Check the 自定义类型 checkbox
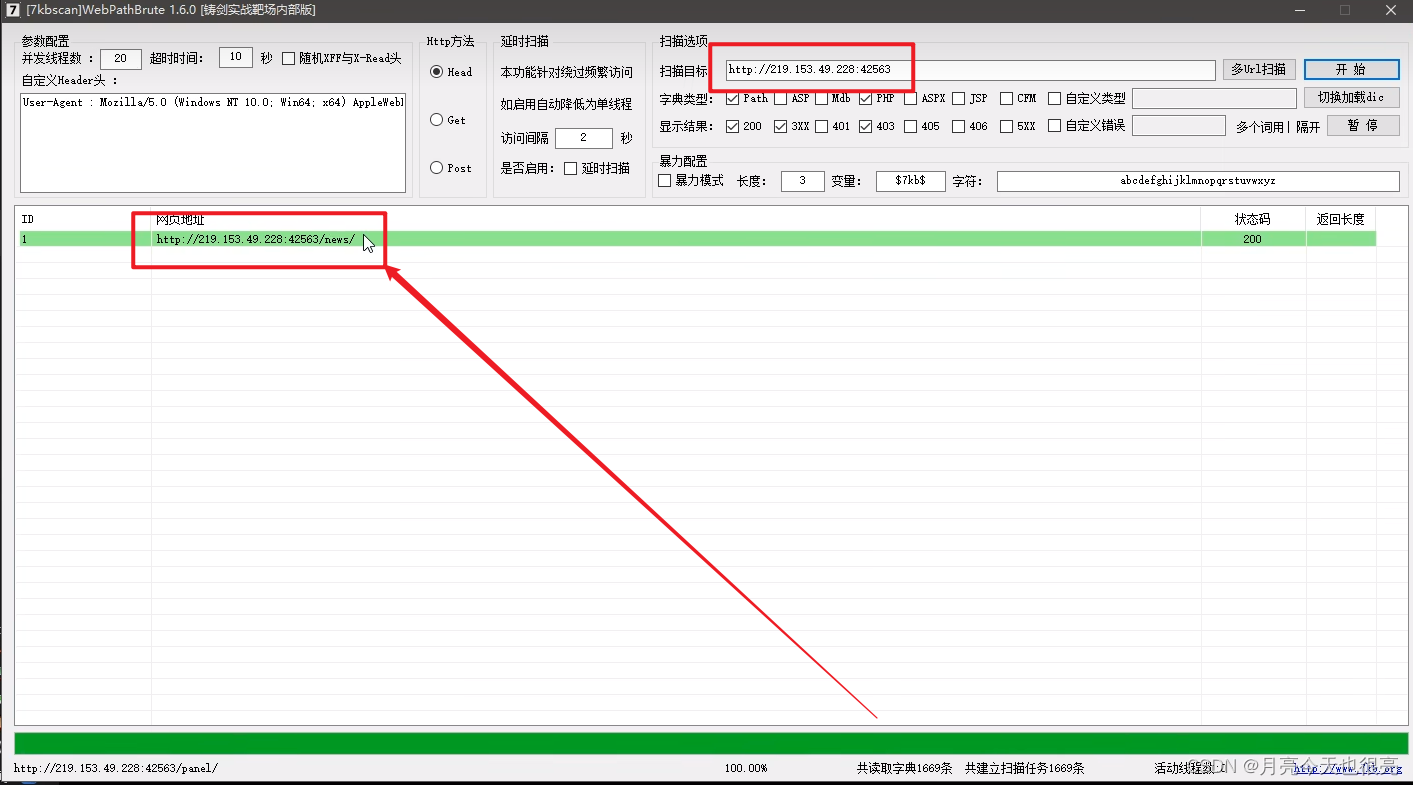 [x=1055, y=99]
